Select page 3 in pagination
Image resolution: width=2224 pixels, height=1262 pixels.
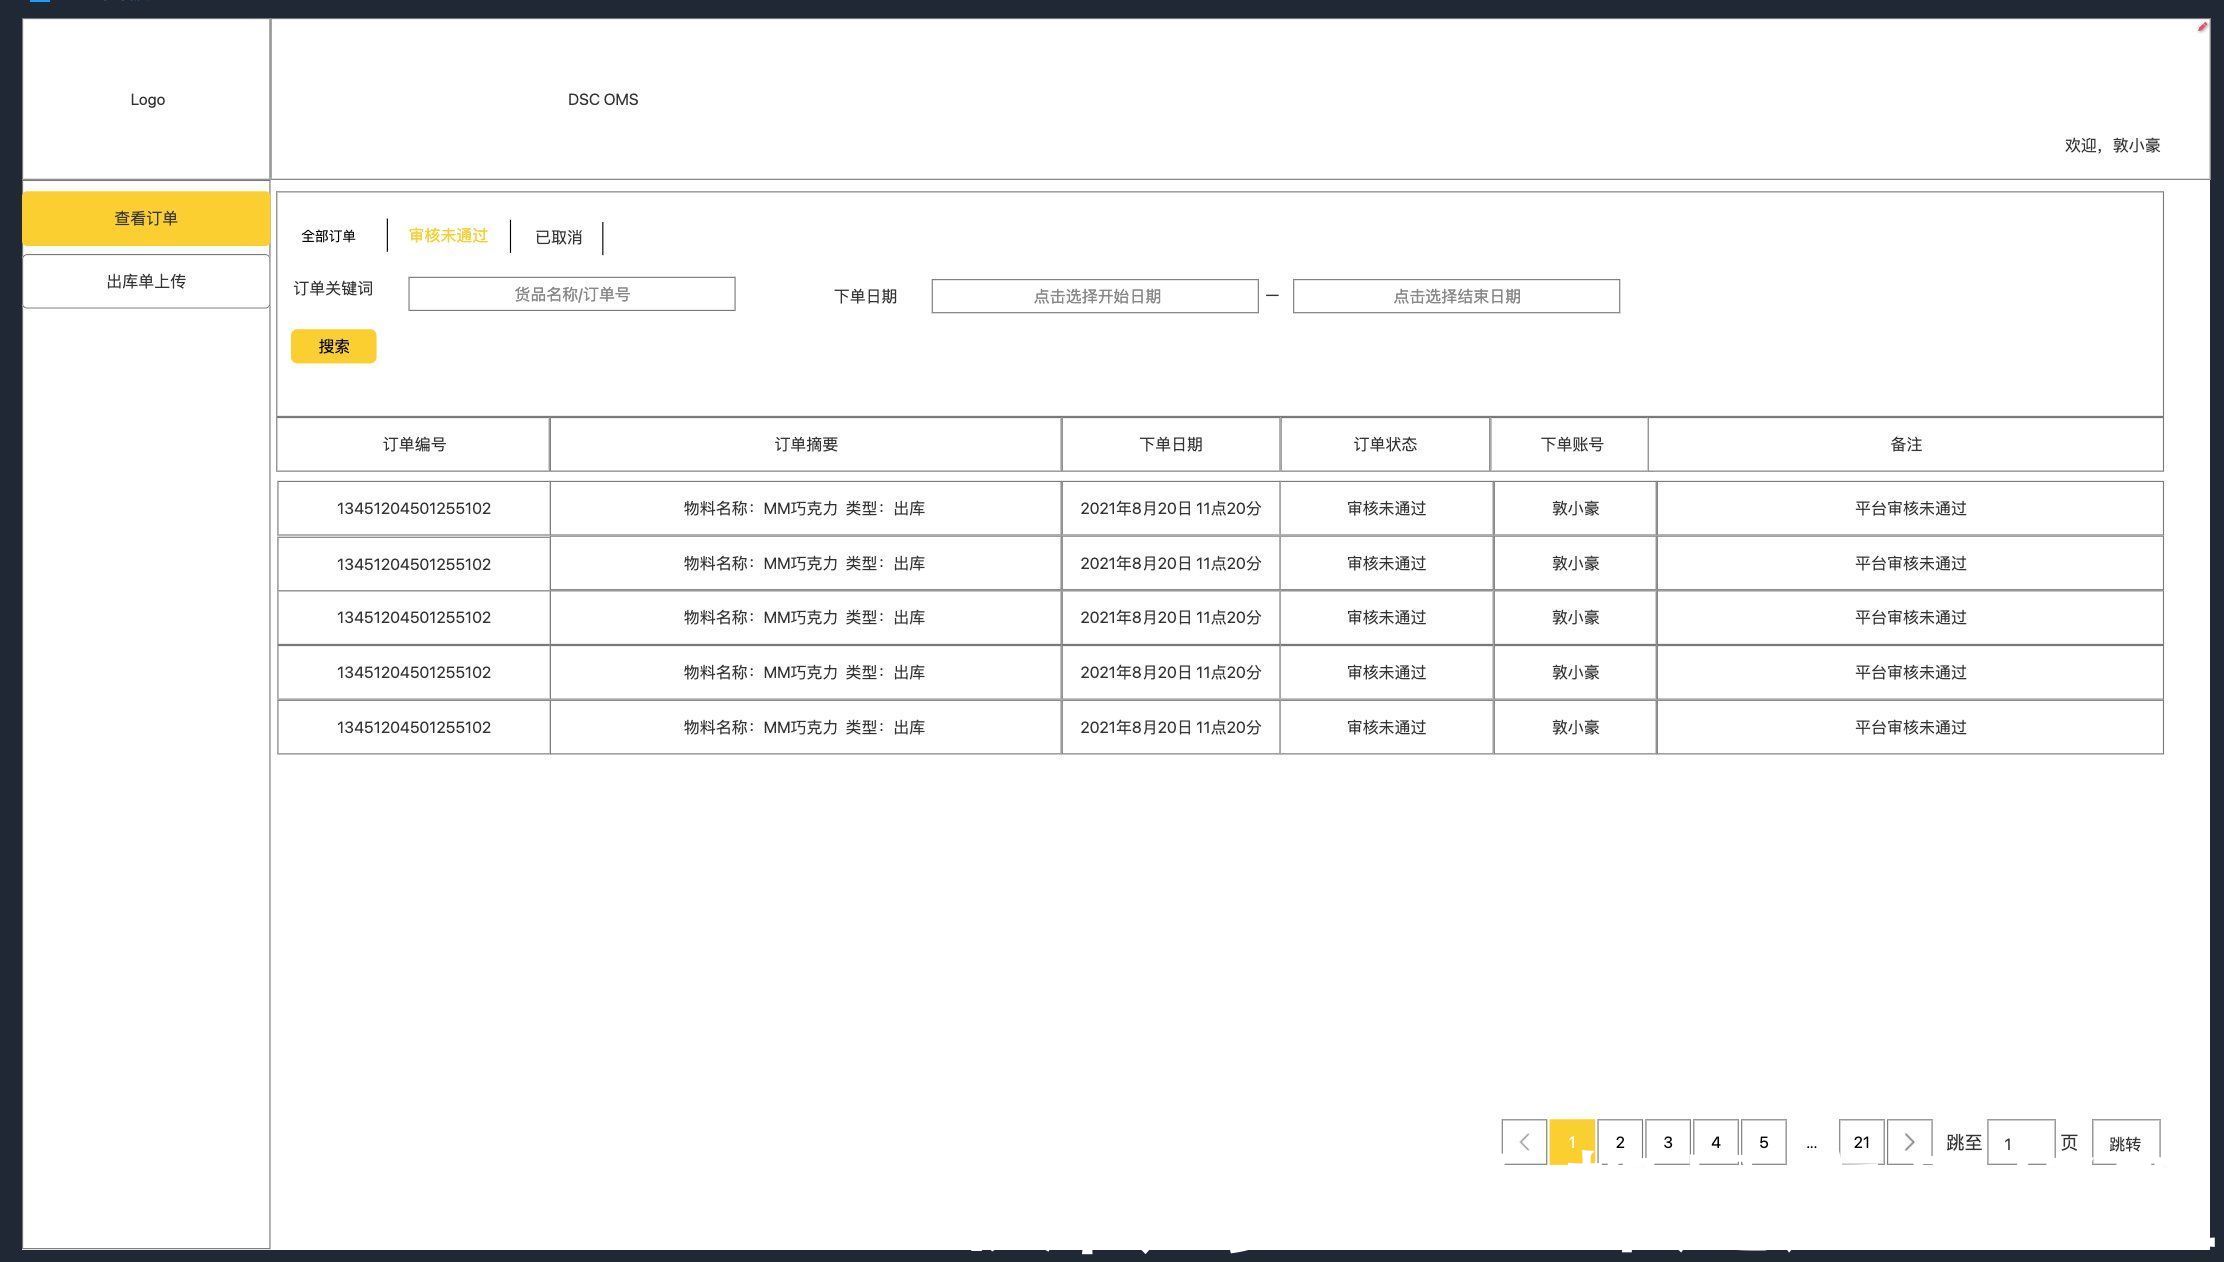coord(1668,1142)
